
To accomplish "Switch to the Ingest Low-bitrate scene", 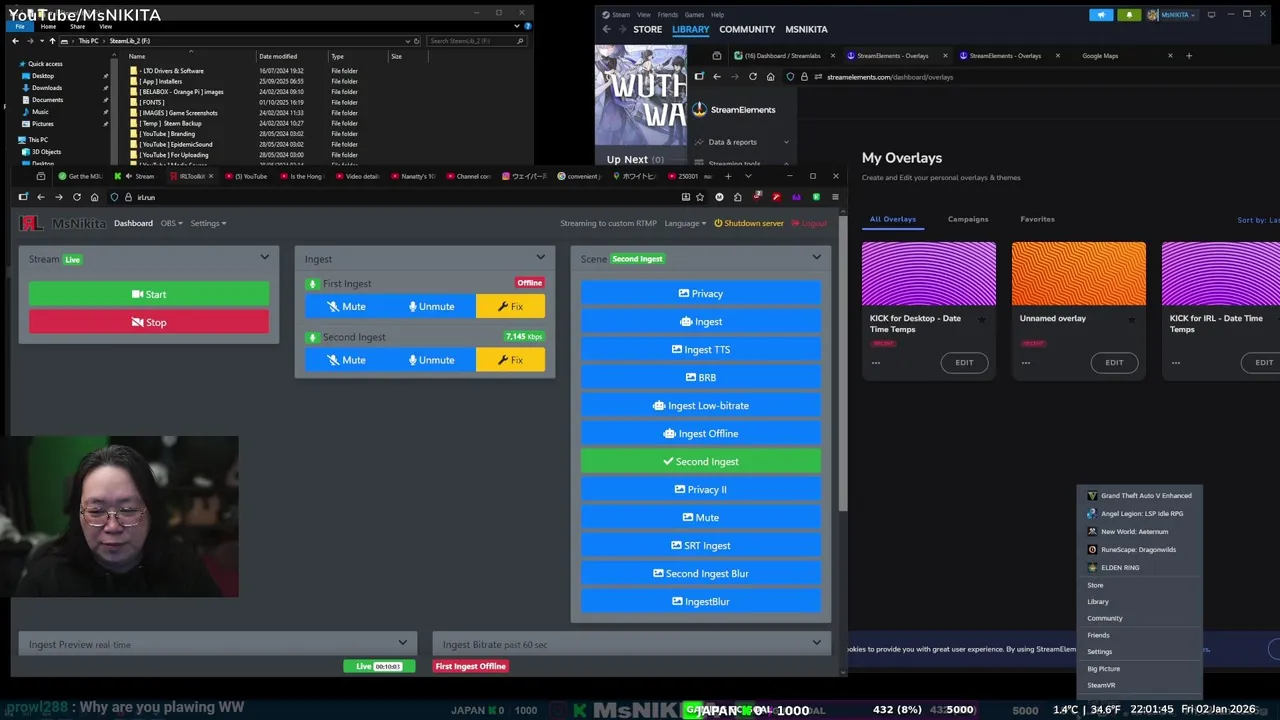I will point(700,405).
